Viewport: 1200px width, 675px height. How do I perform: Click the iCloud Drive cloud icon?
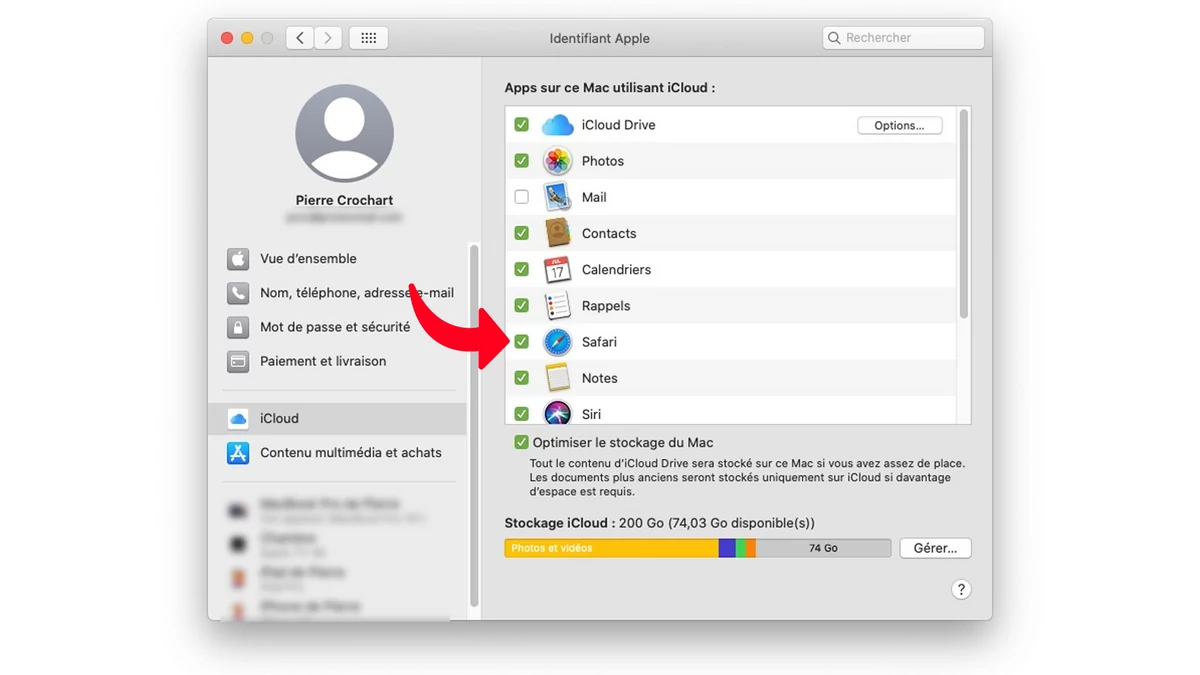pyautogui.click(x=557, y=125)
